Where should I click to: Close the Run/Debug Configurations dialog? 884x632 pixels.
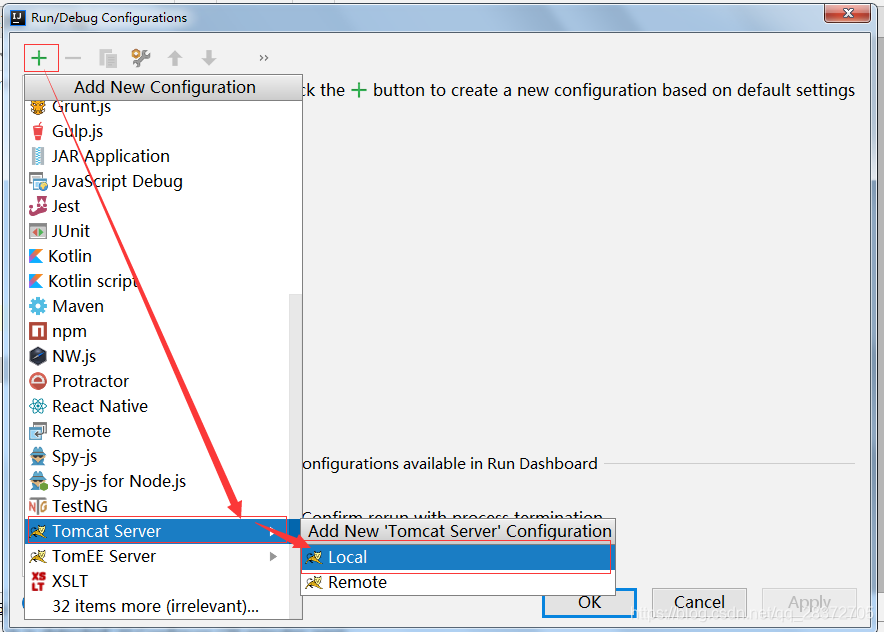[x=847, y=13]
